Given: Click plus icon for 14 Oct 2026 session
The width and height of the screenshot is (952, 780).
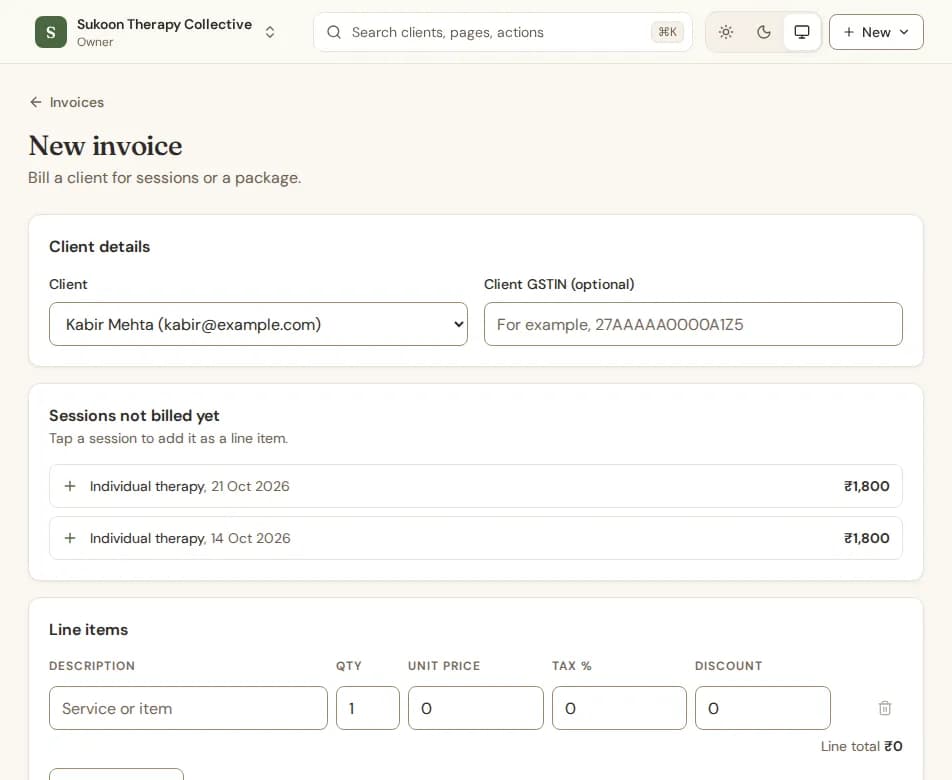Looking at the screenshot, I should pos(70,538).
